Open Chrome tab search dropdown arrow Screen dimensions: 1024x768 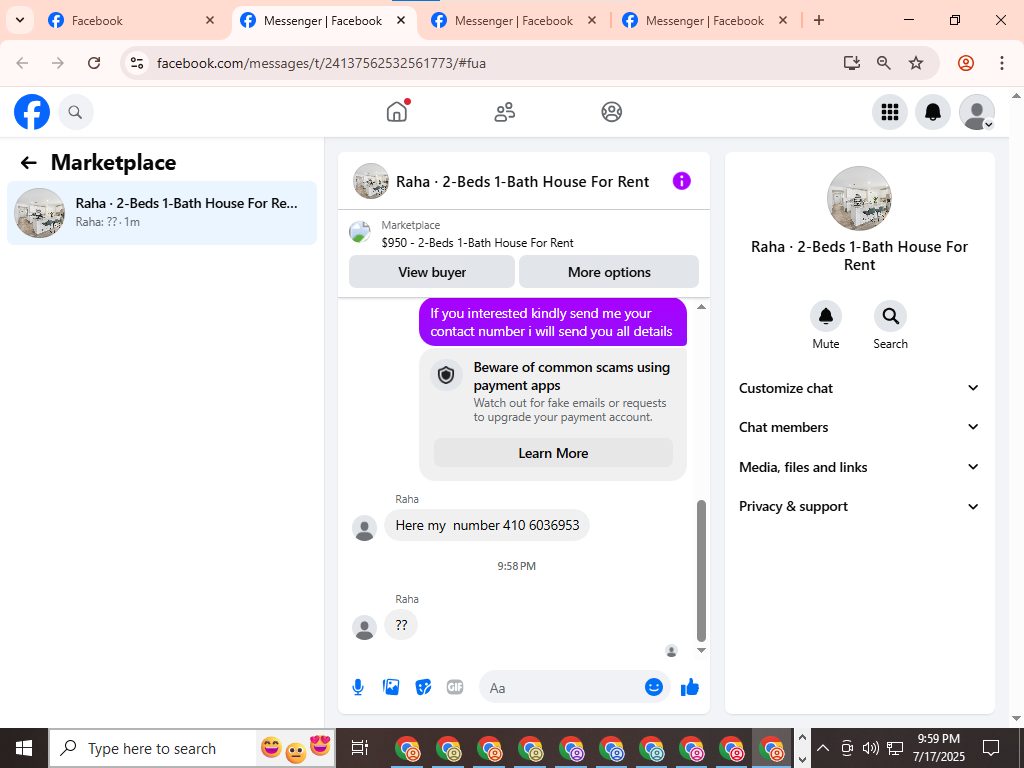[20, 20]
